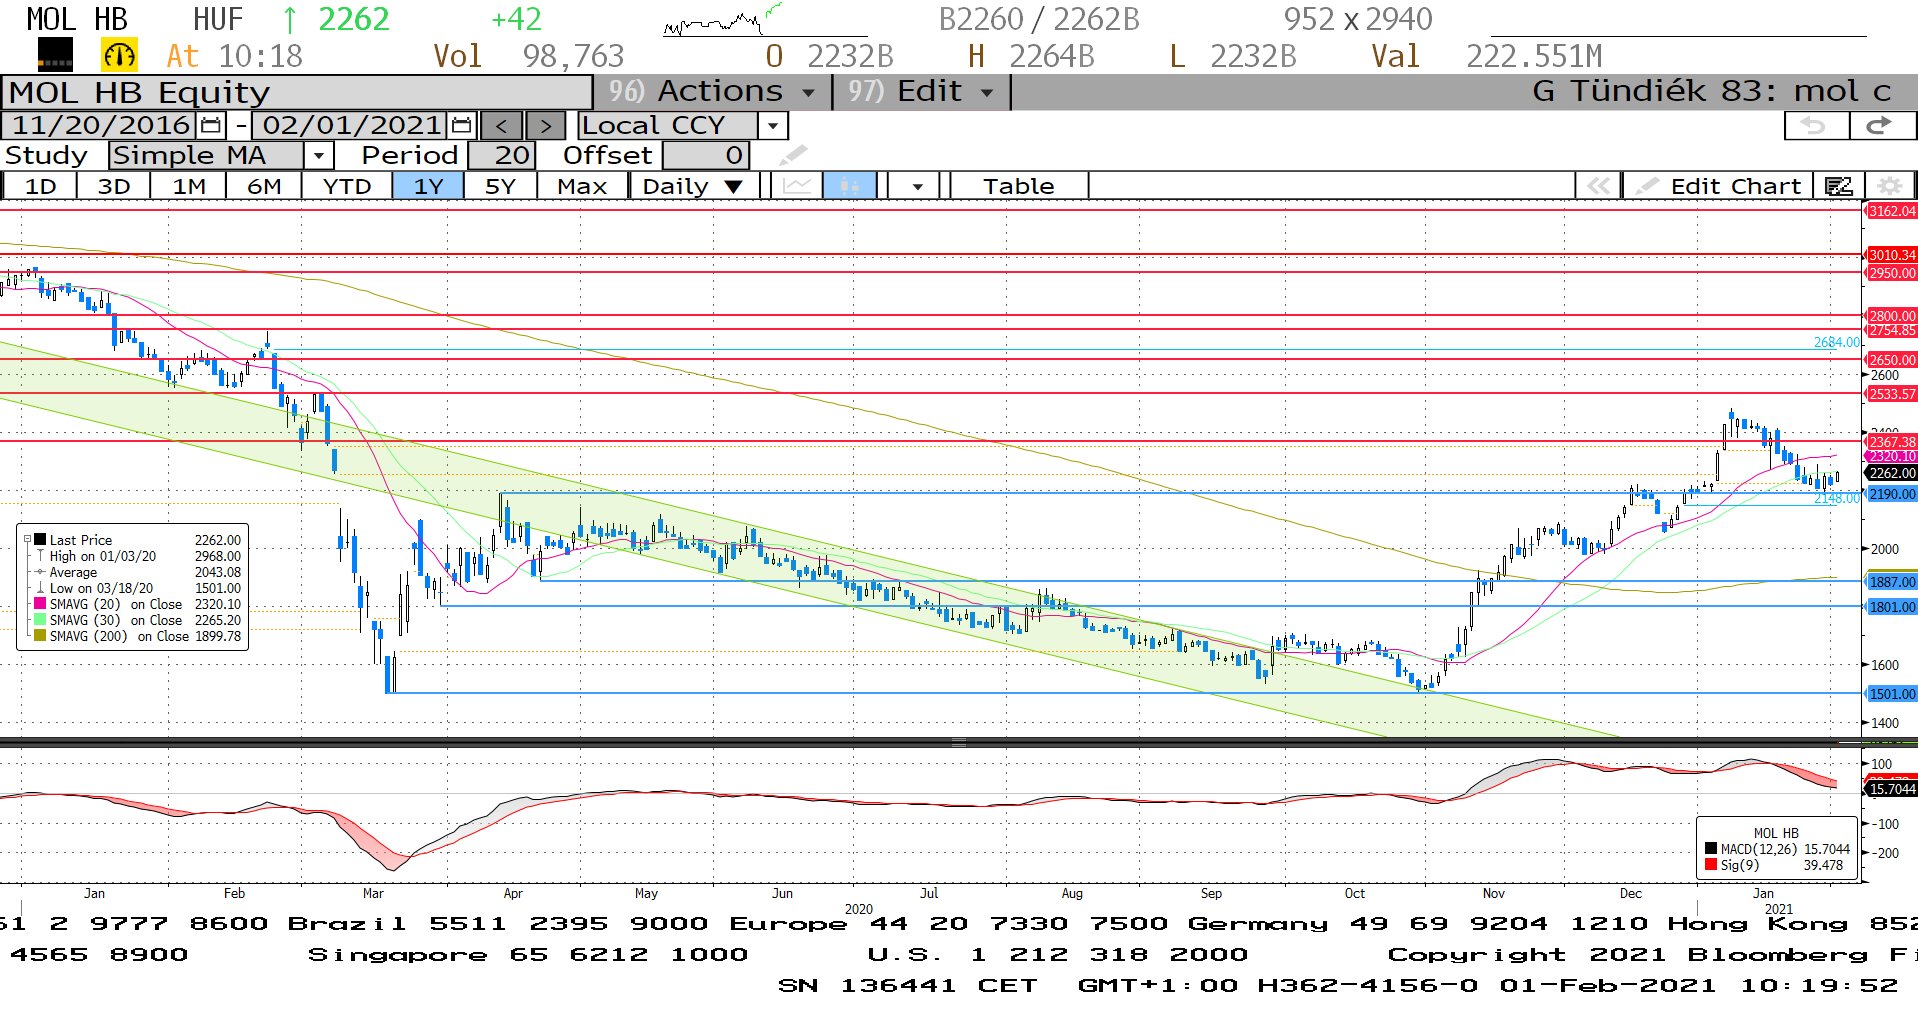
Task: Select the 1D range tab
Action: coord(40,186)
